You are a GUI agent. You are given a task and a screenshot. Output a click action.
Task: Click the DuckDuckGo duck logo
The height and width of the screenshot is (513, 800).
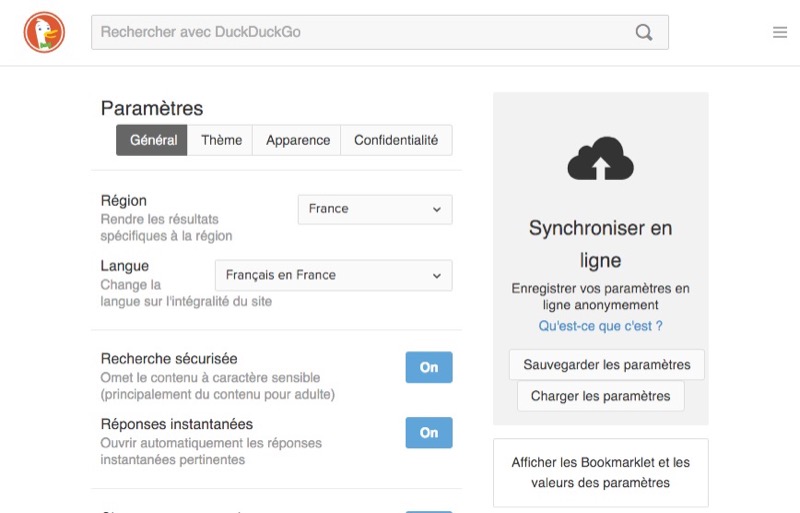click(44, 33)
